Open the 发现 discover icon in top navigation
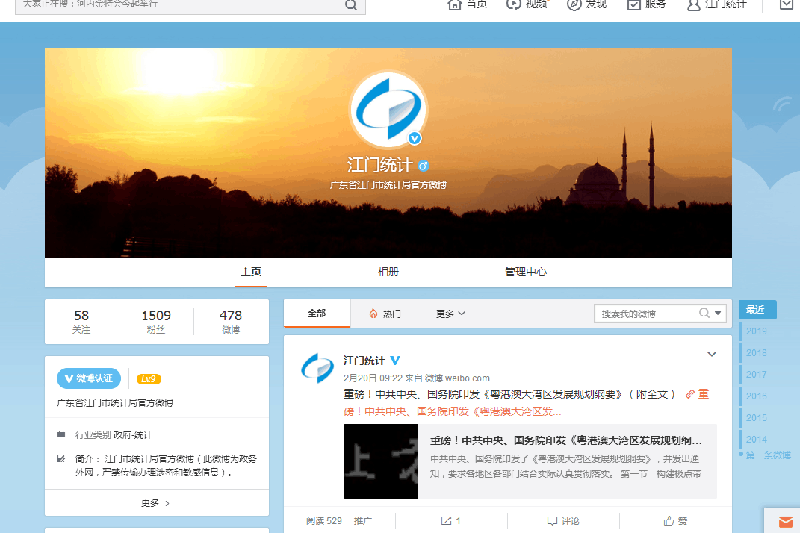The width and height of the screenshot is (800, 533). tap(574, 5)
